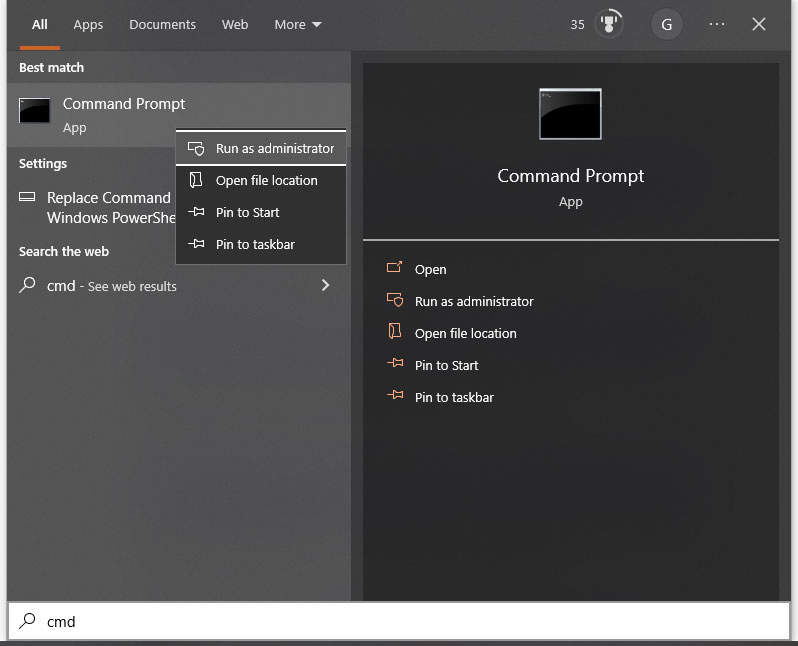
Task: Open the three-dot options menu
Action: (717, 24)
